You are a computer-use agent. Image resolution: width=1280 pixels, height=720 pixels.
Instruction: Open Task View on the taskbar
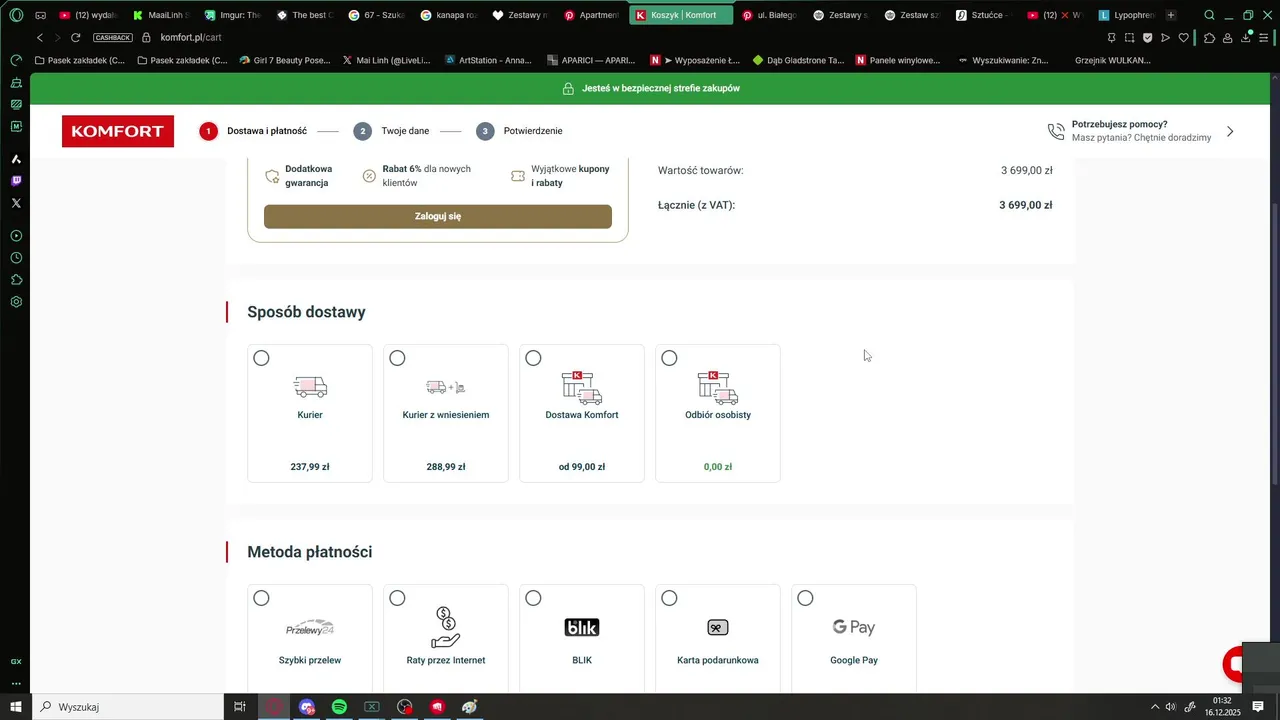[240, 707]
